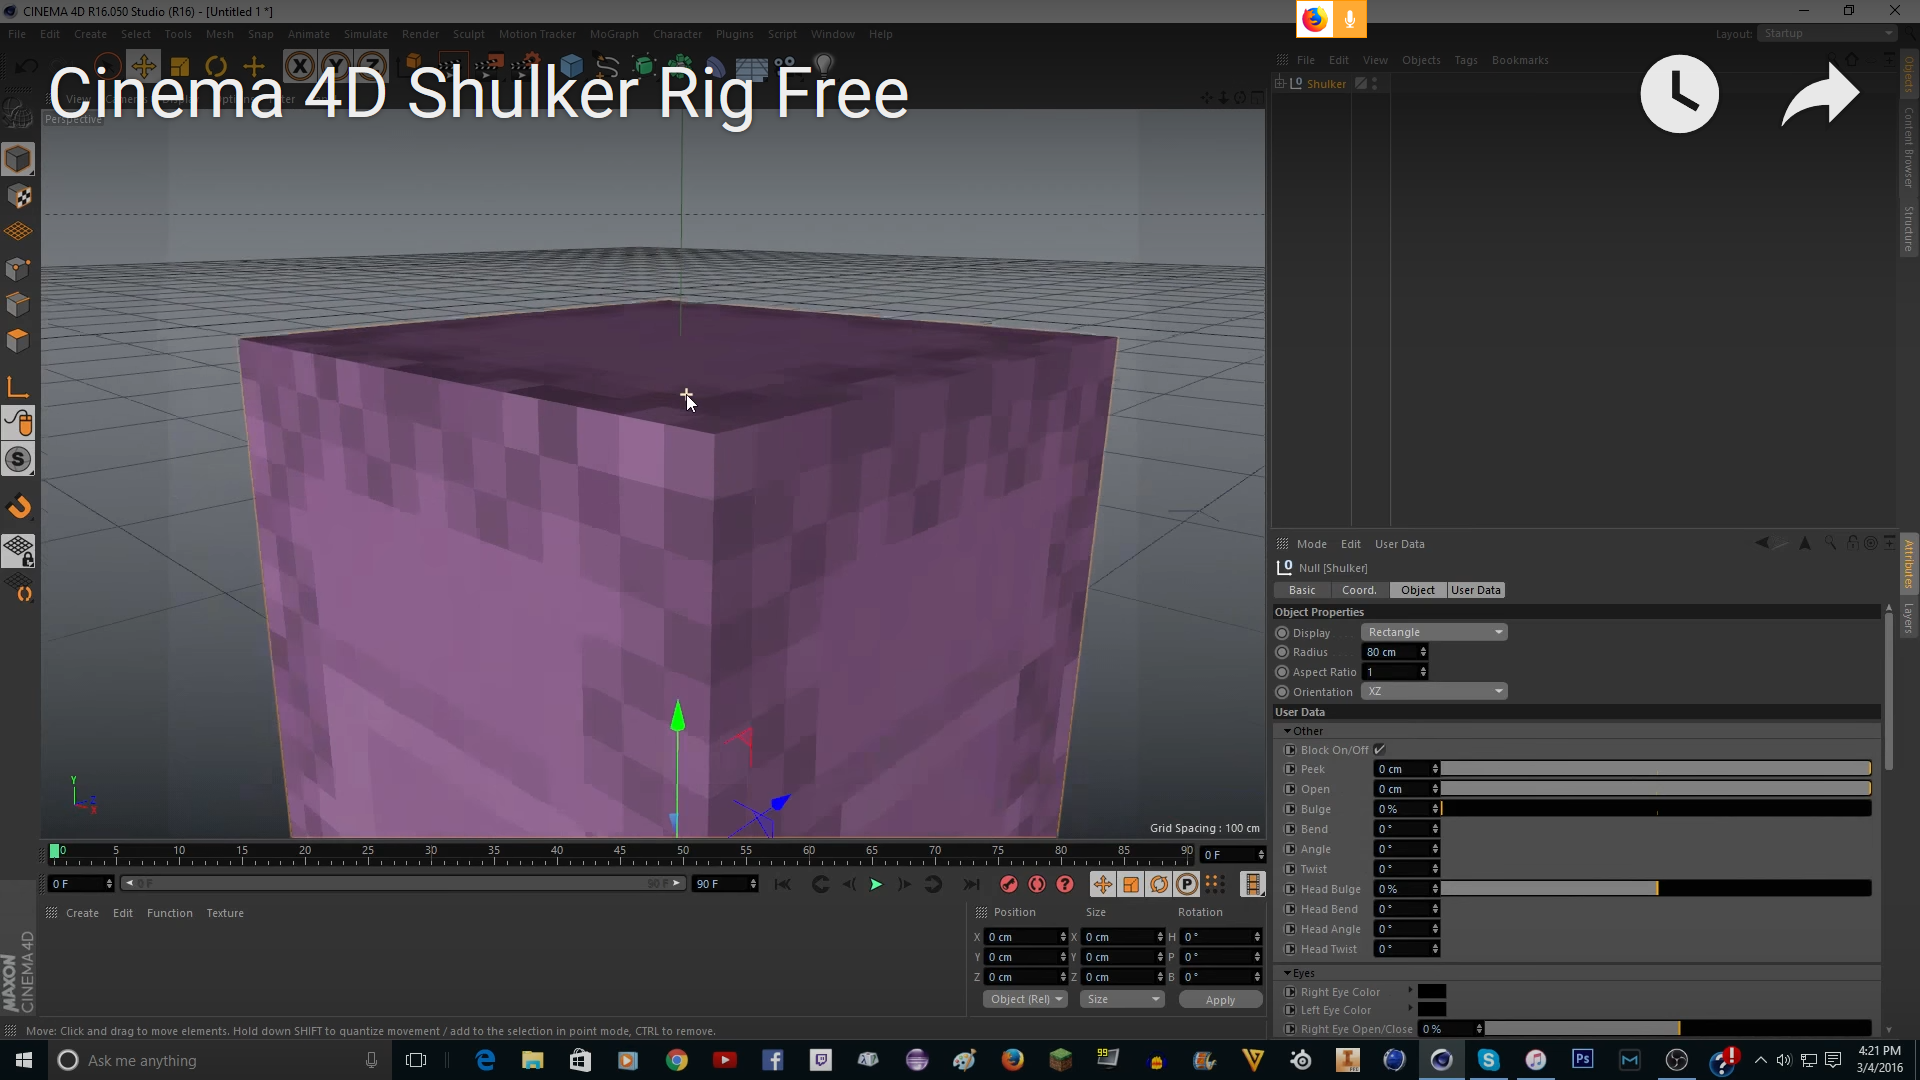Toggle animation dot for Orientation parameter
1920x1080 pixels.
click(x=1282, y=692)
